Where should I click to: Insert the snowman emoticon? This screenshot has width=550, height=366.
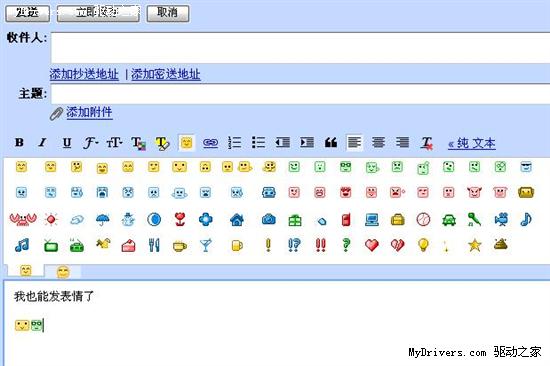click(128, 220)
